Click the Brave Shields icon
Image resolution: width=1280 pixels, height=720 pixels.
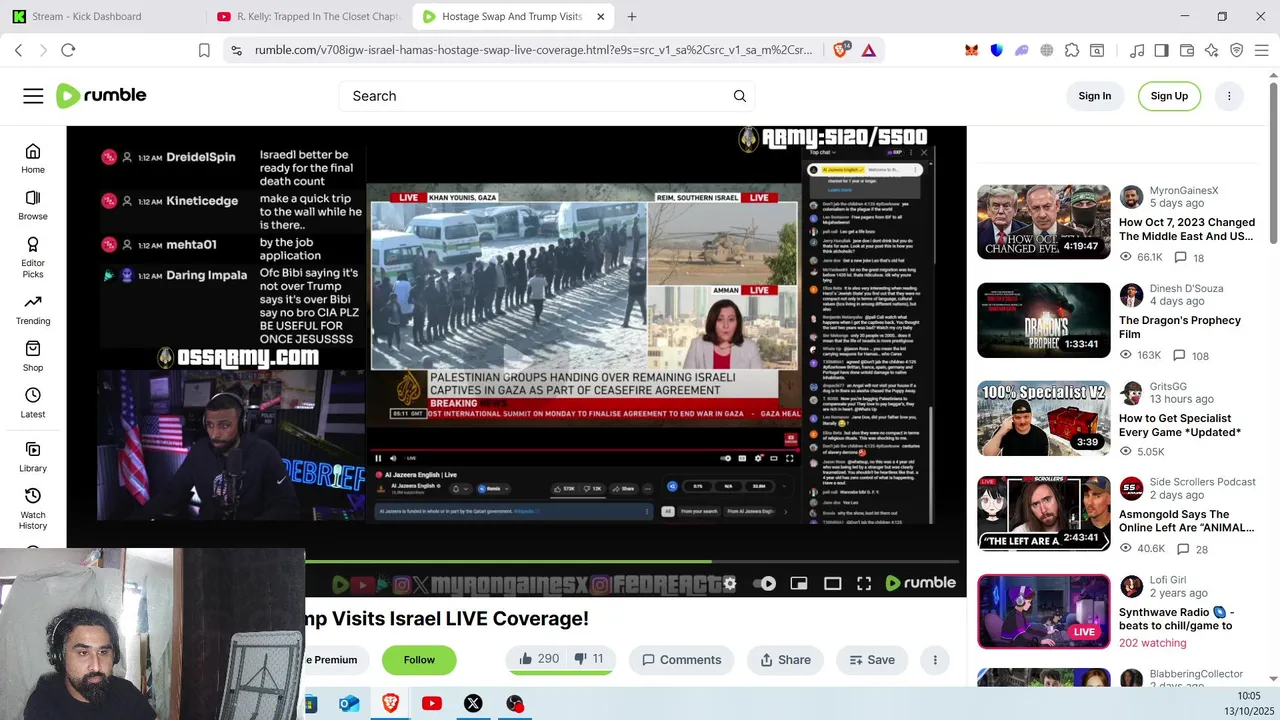[842, 50]
